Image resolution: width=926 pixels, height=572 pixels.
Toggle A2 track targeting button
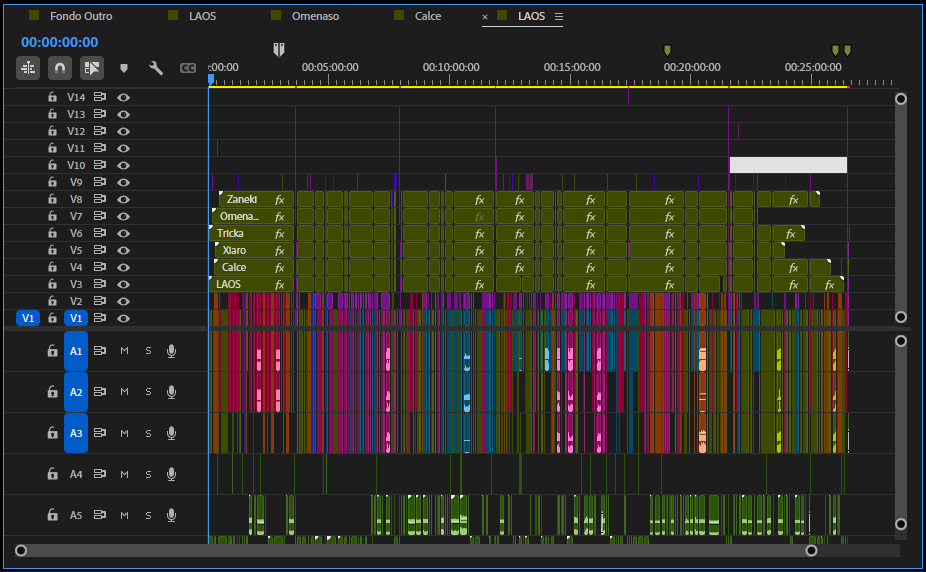click(76, 392)
